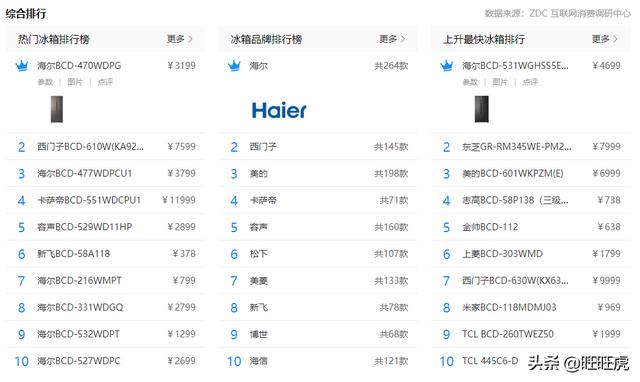Screen dimensions: 640x382
Task: Expand 更多 in 热门冰箱排行榜
Action: [x=180, y=39]
